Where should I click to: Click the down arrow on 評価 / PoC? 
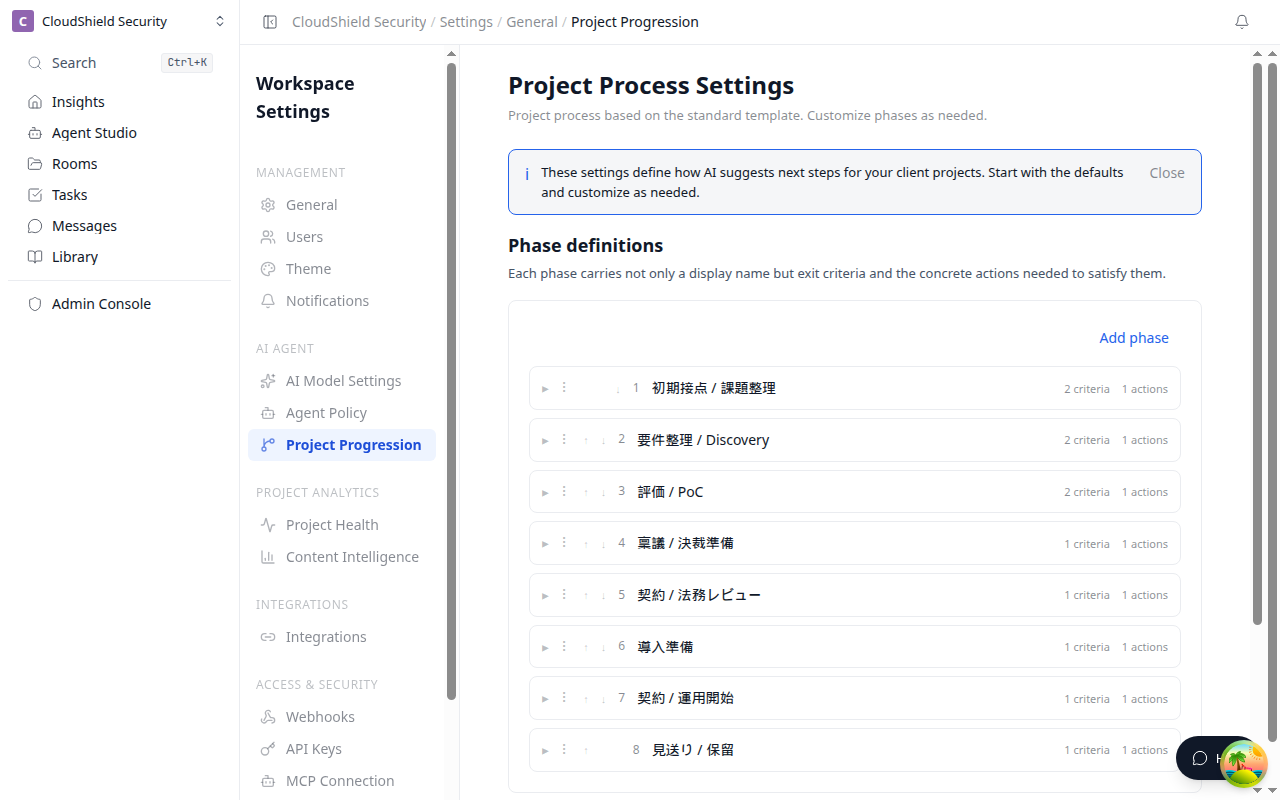[x=603, y=492]
